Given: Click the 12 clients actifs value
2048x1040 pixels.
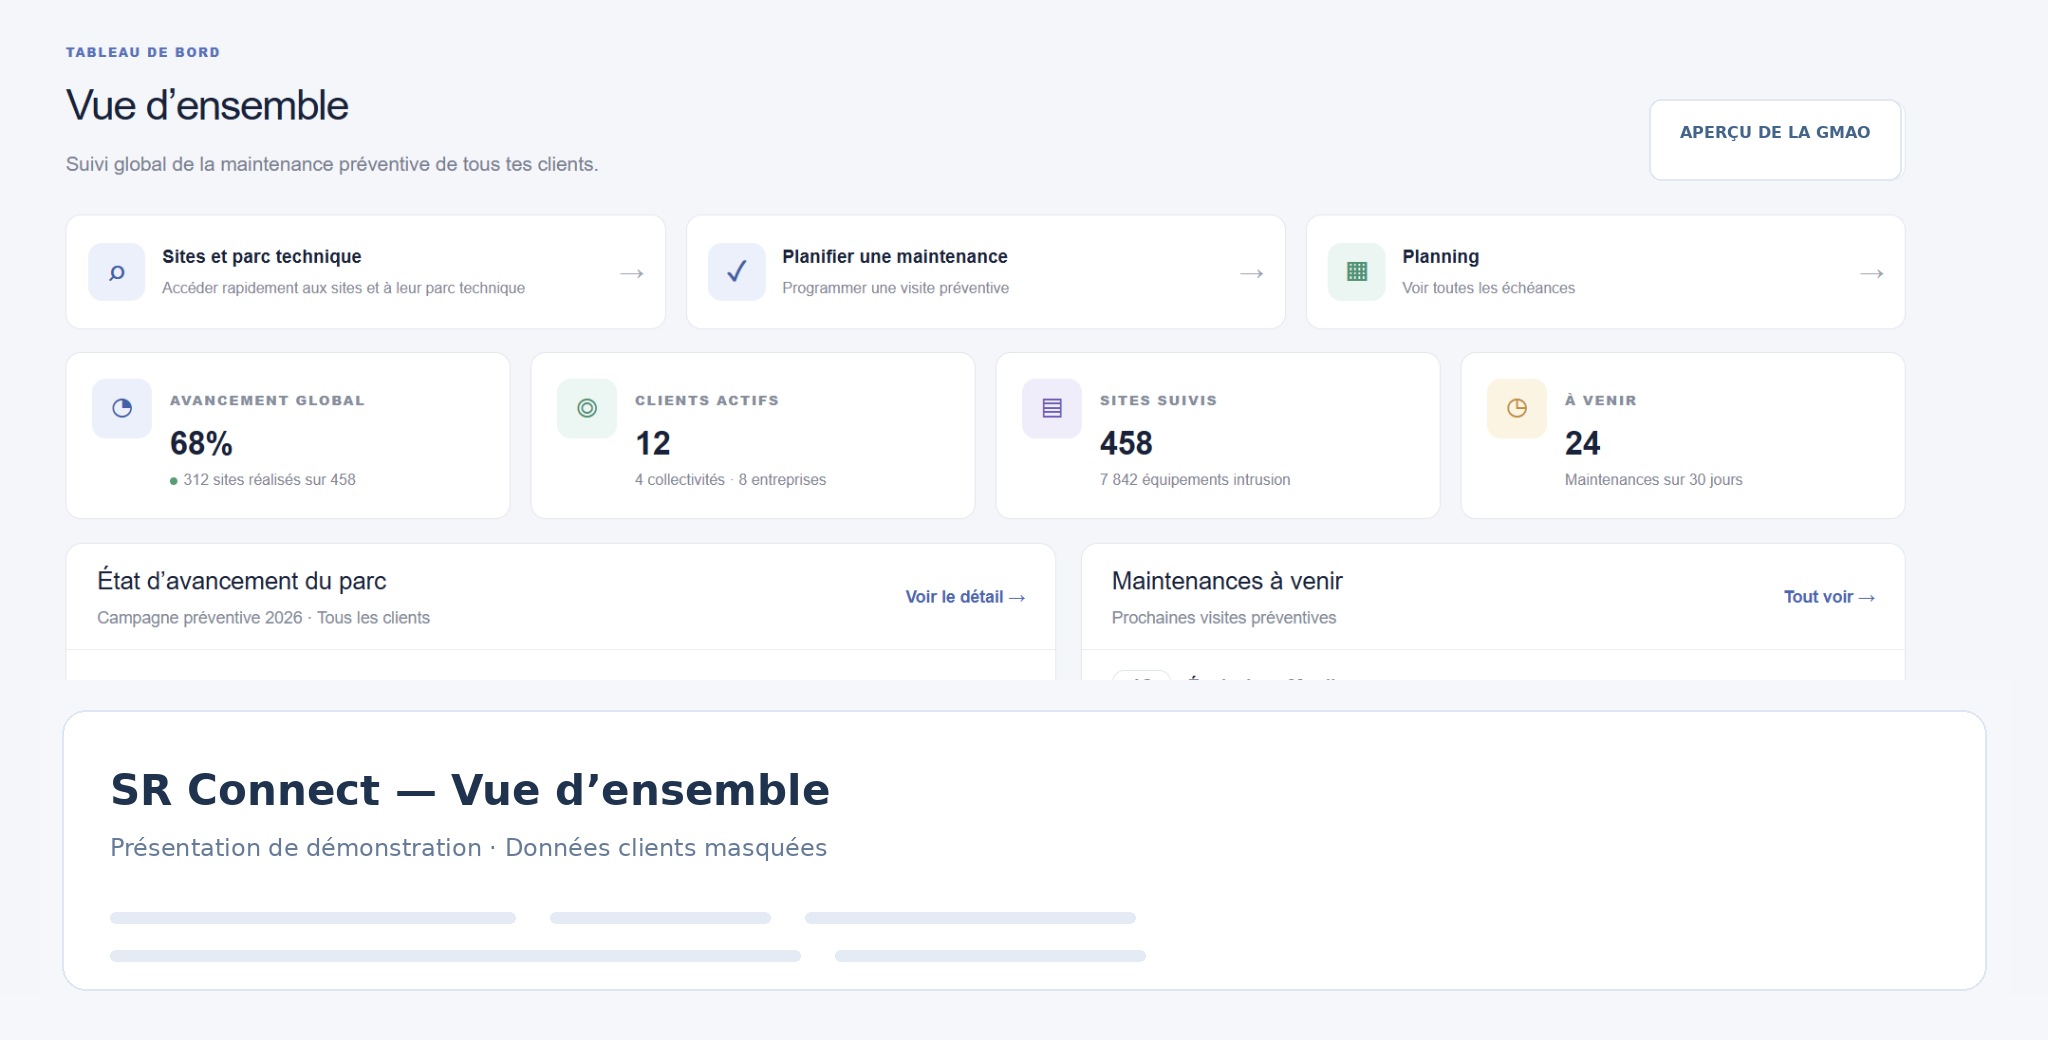Looking at the screenshot, I should pos(653,443).
